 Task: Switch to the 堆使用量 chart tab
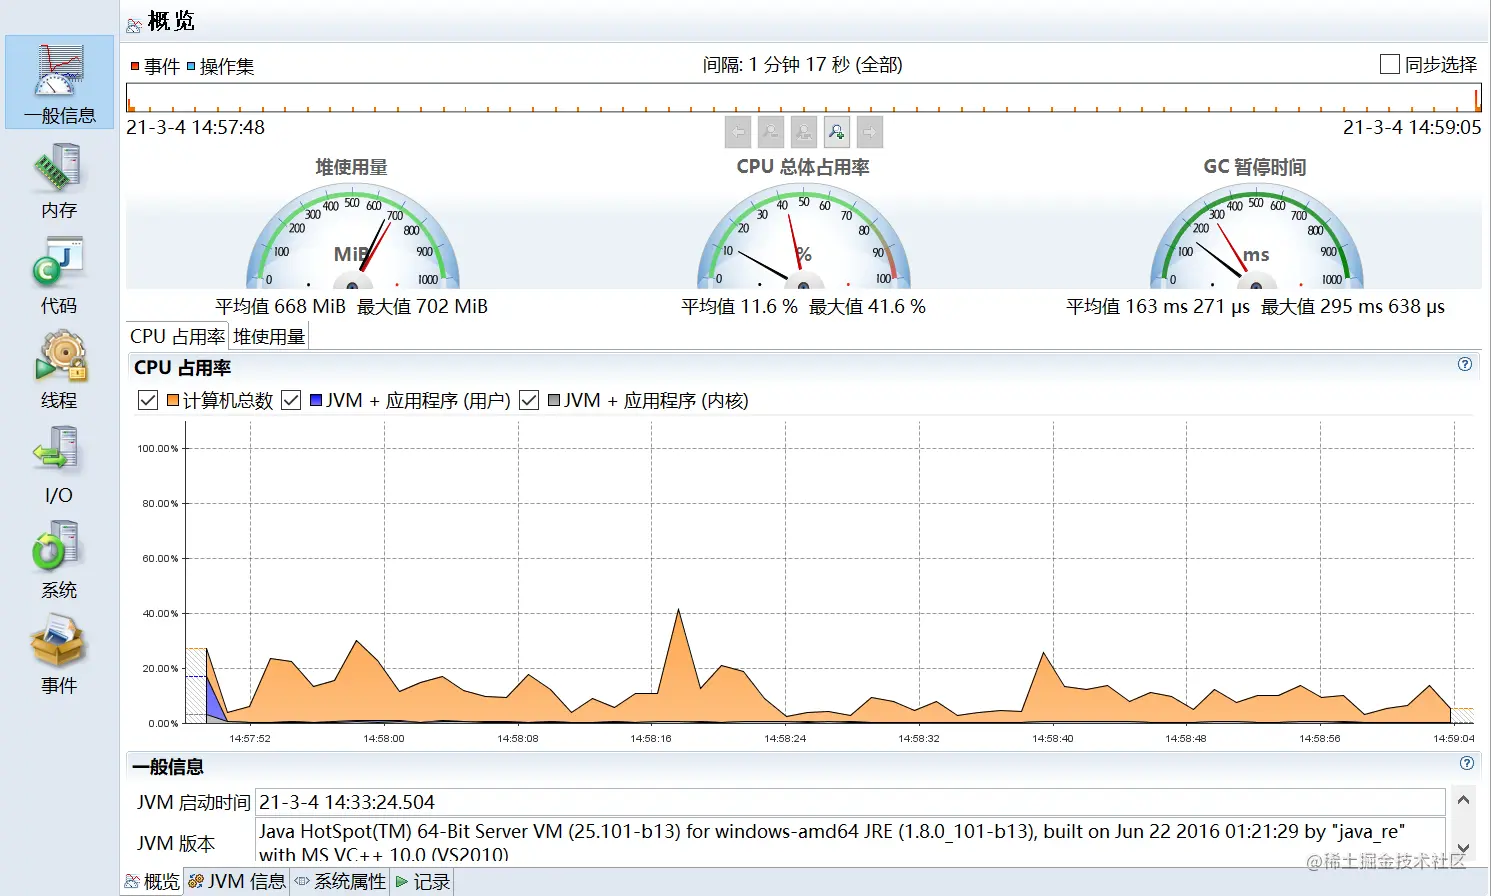pyautogui.click(x=269, y=337)
